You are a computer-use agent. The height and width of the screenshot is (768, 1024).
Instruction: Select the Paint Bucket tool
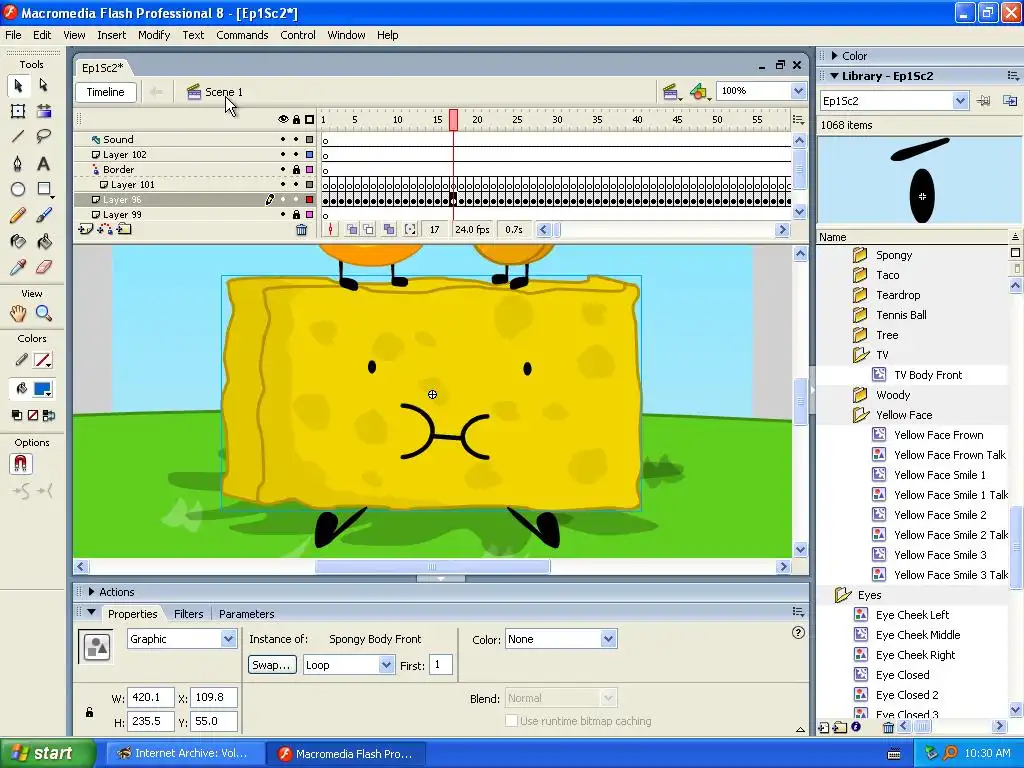point(44,242)
